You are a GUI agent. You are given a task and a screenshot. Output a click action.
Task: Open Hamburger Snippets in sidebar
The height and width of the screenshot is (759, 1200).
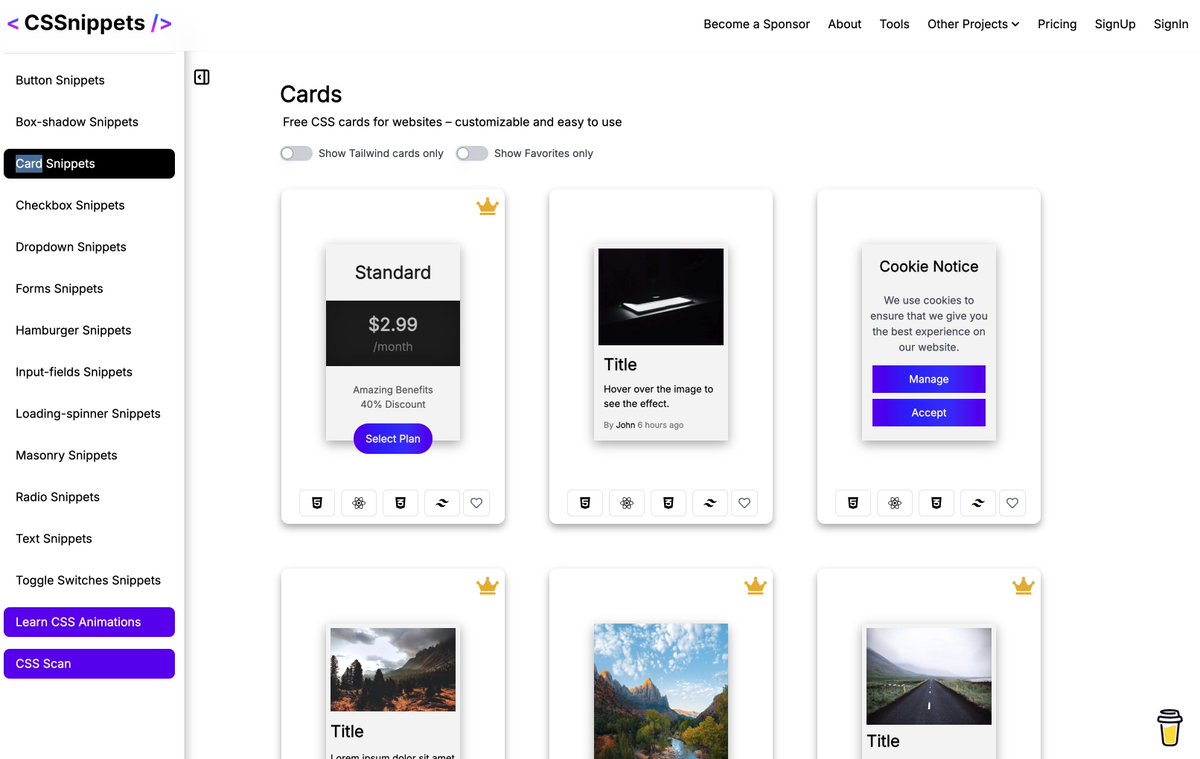coord(89,330)
